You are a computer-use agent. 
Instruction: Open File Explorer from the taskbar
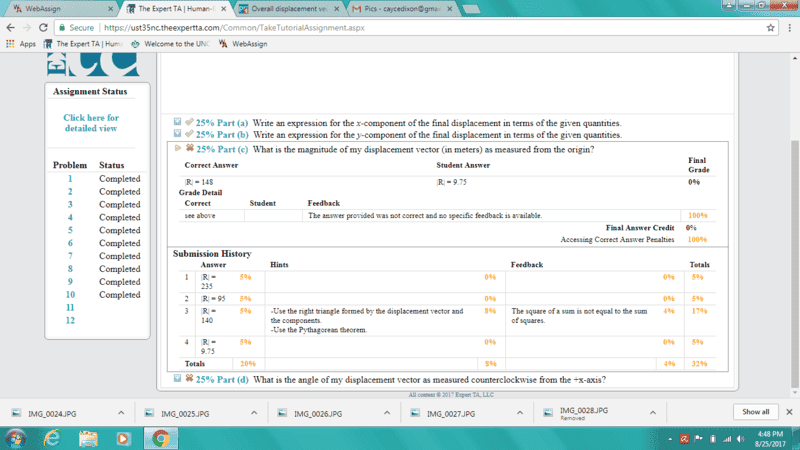coord(88,438)
